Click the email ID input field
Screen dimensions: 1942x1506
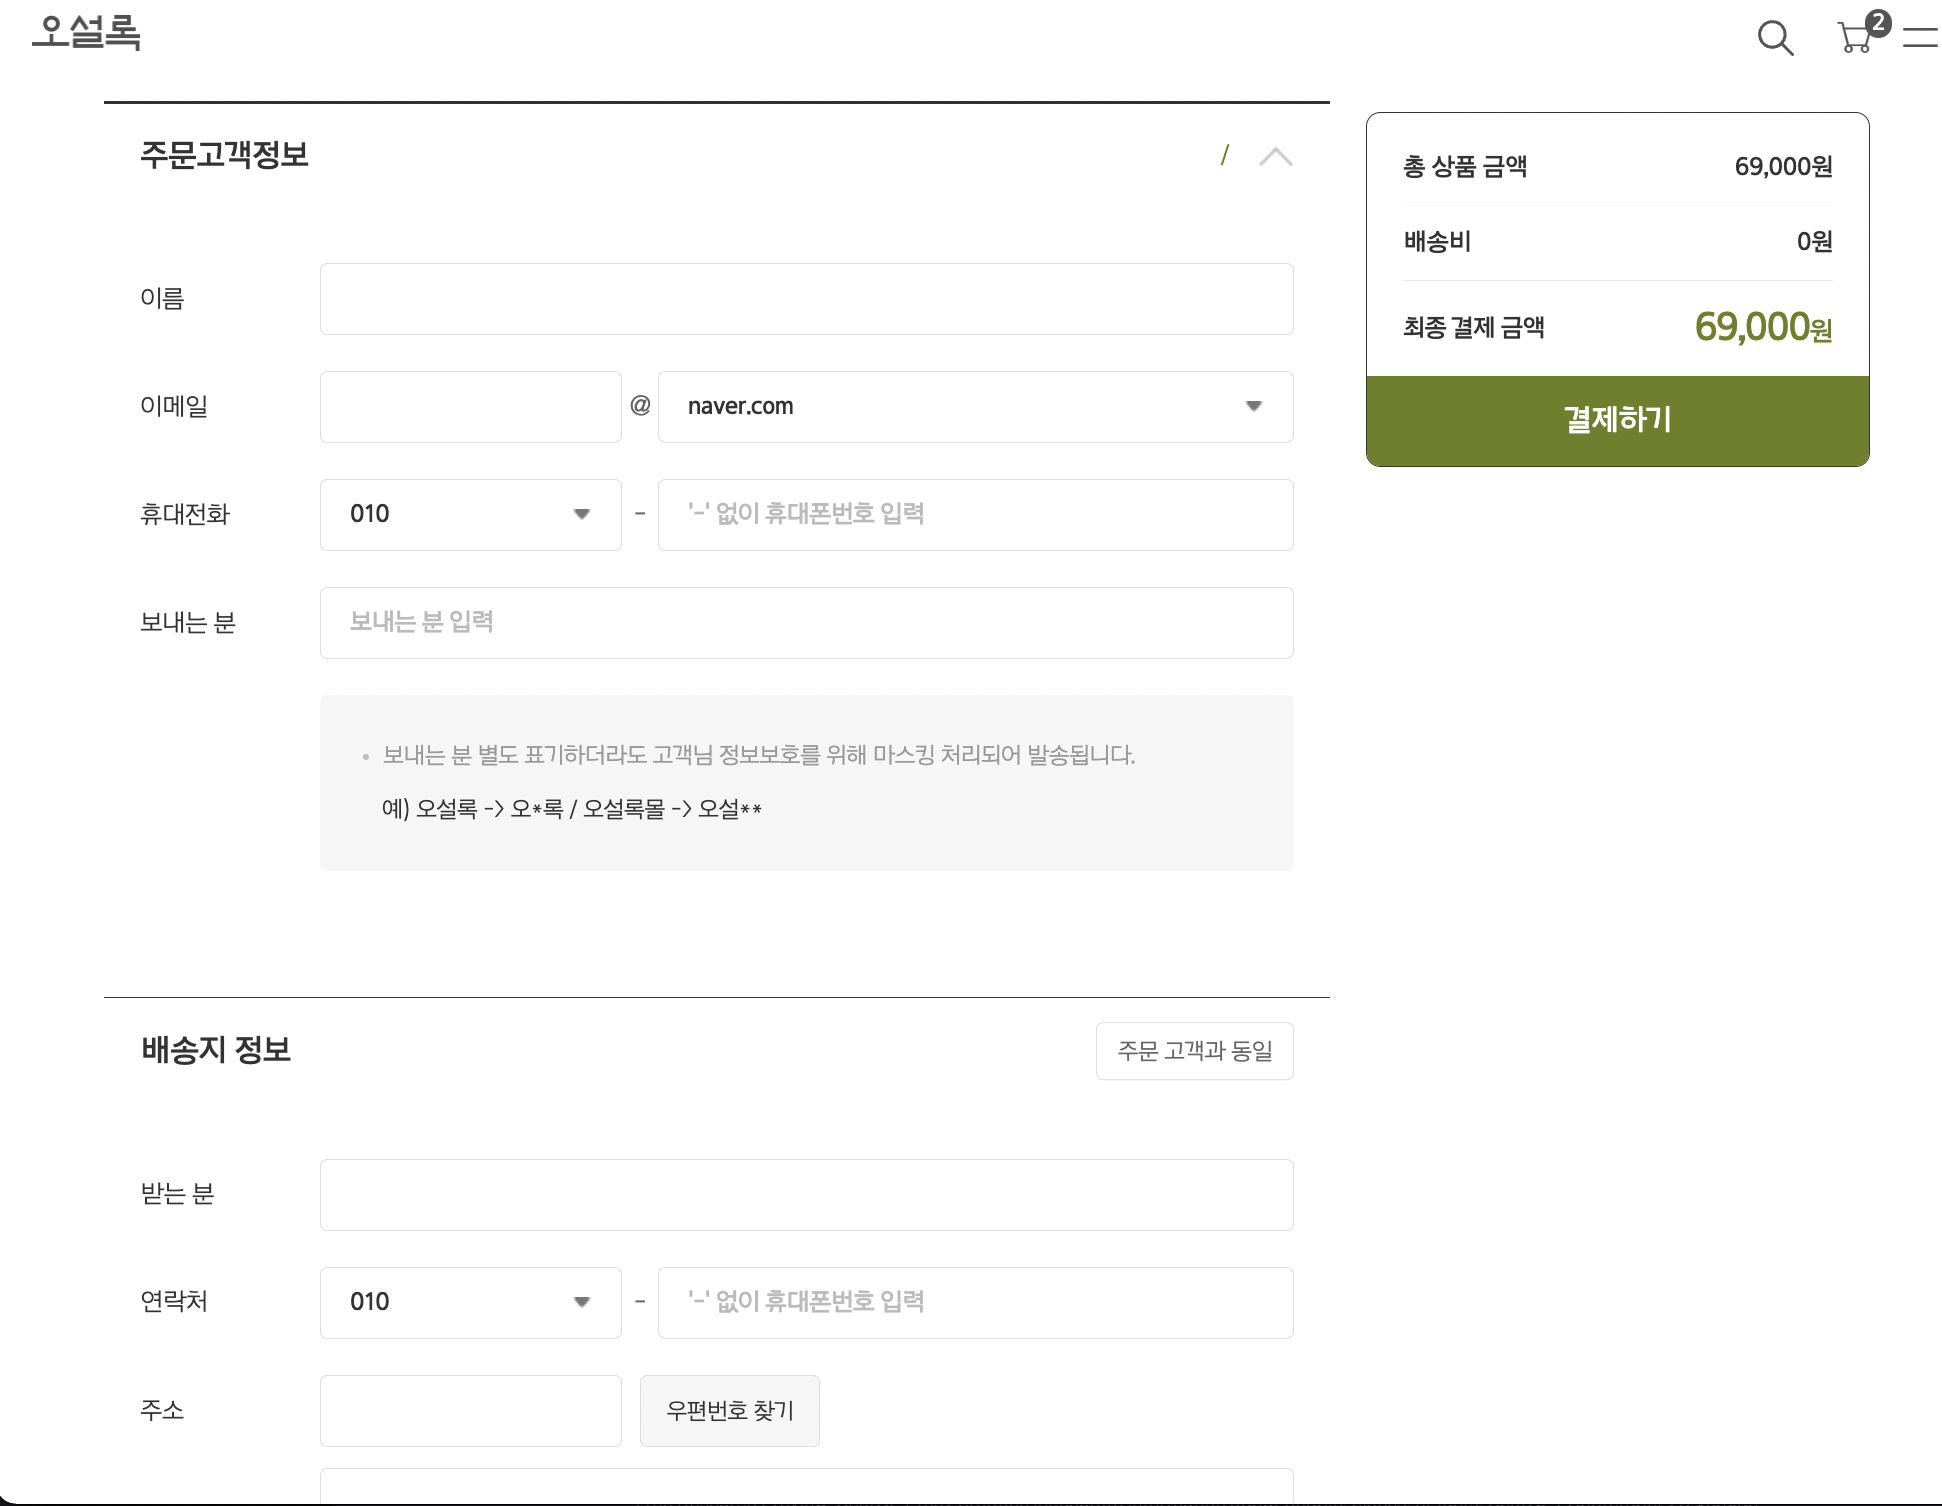(x=470, y=407)
